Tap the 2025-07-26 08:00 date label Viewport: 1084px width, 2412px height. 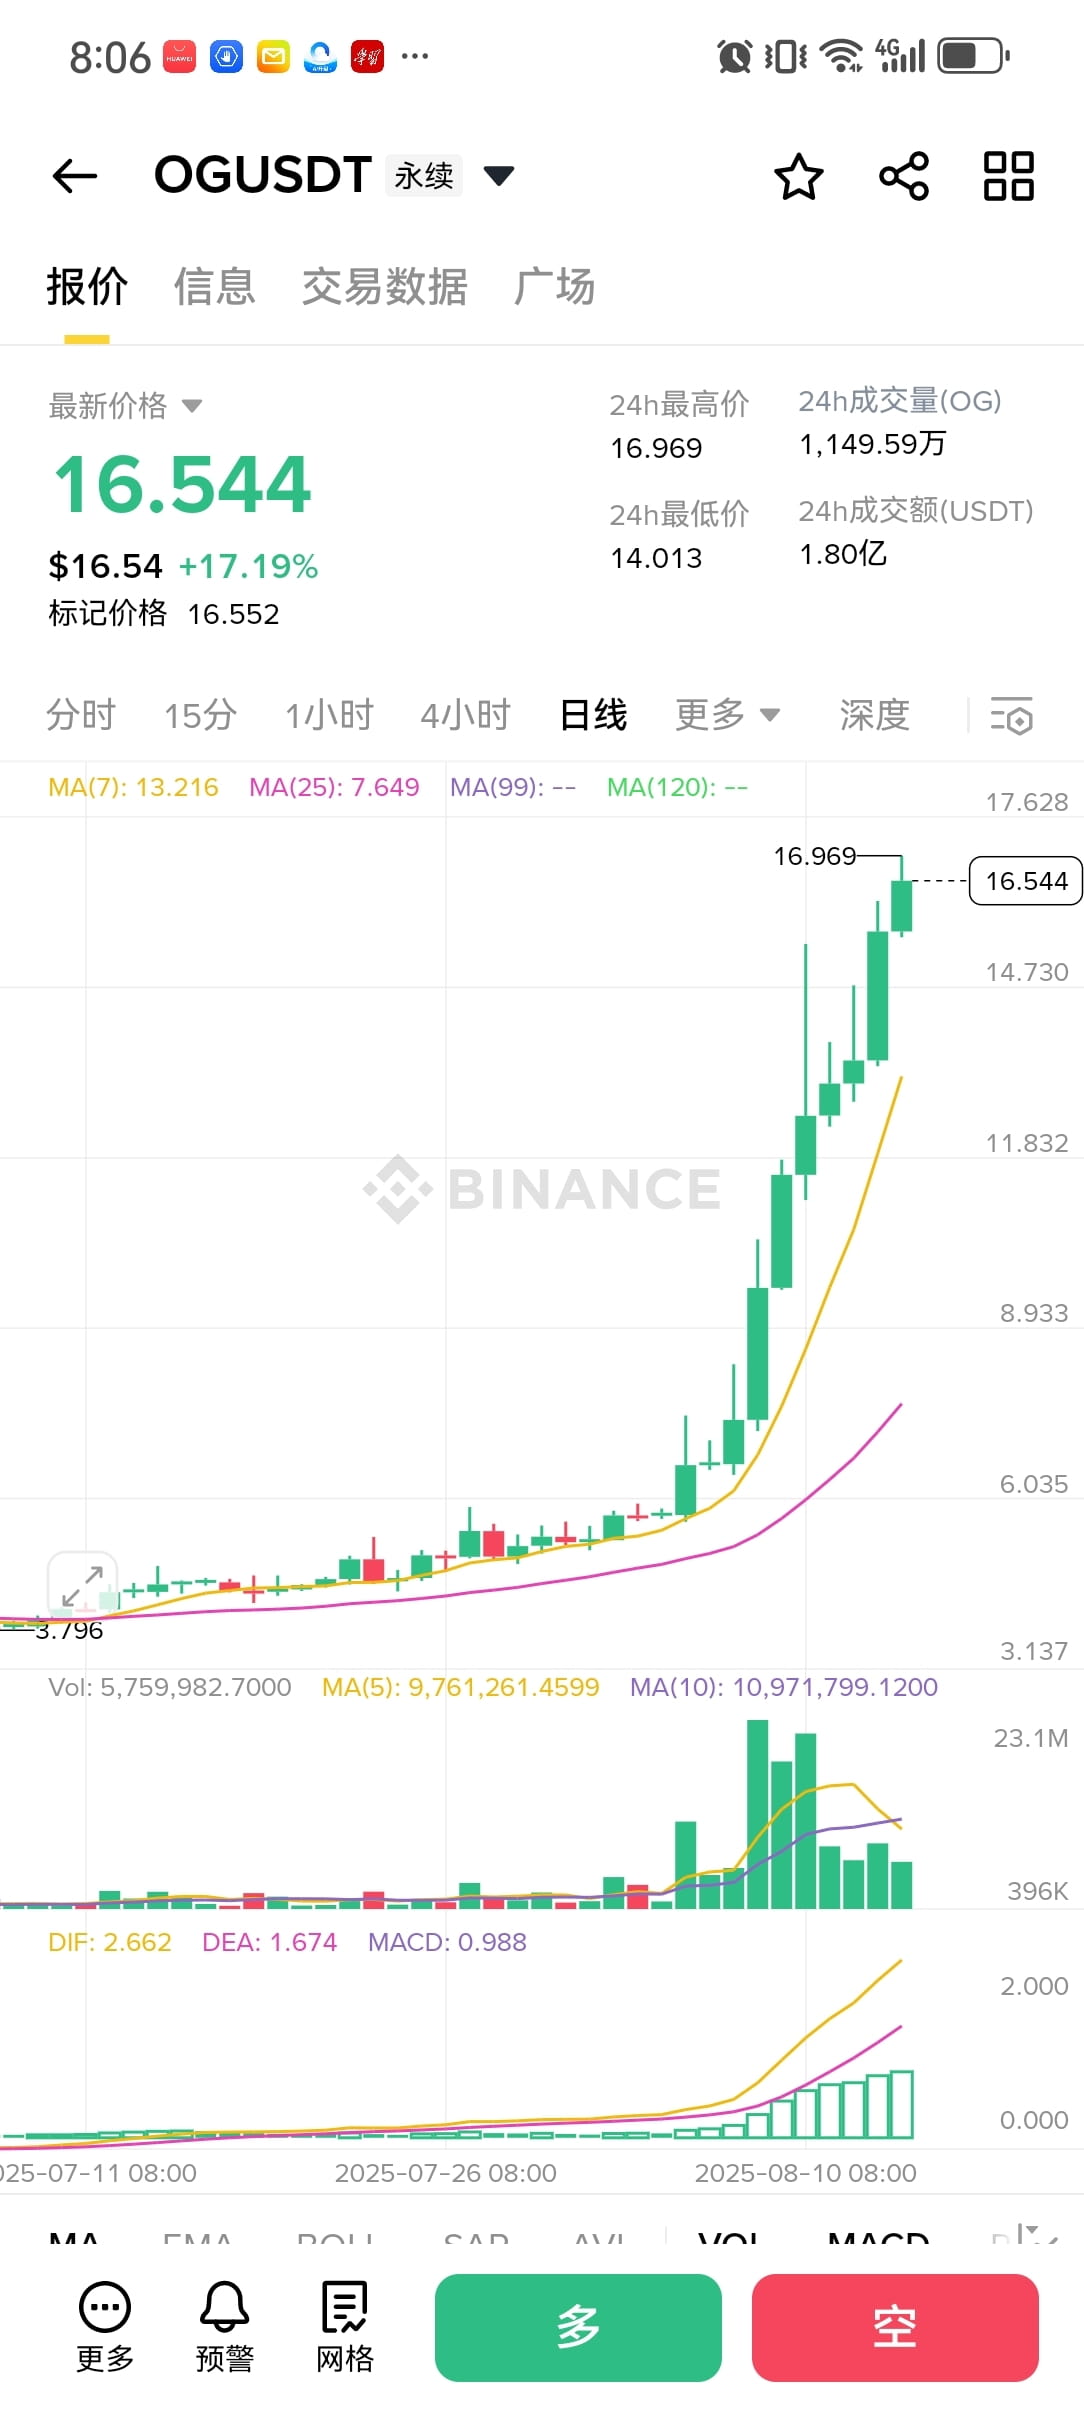(445, 2173)
